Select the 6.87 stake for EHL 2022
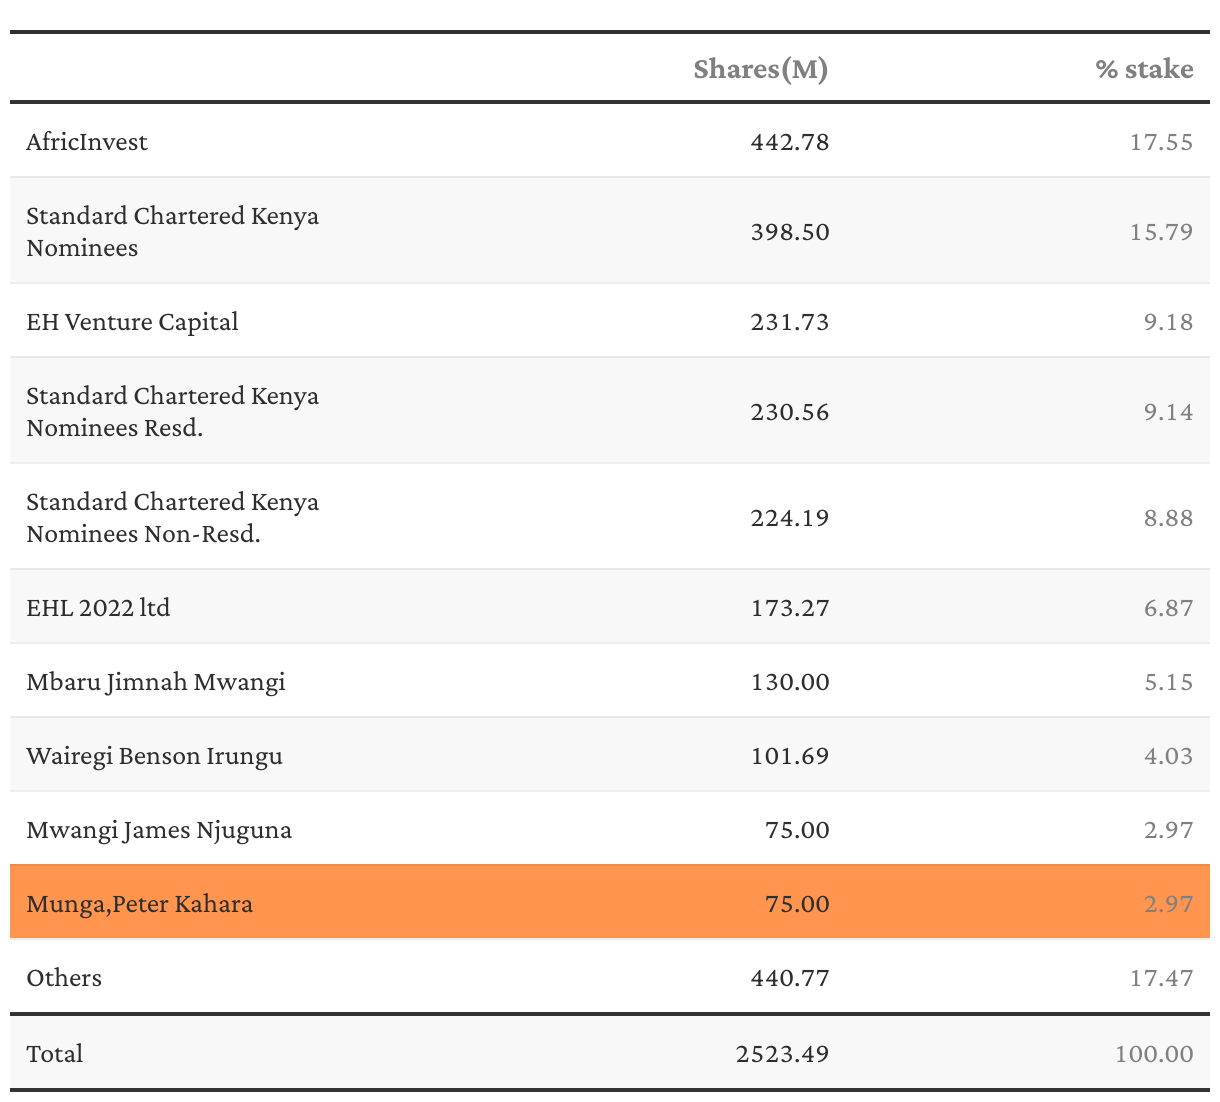Image resolution: width=1220 pixels, height=1102 pixels. point(1168,608)
